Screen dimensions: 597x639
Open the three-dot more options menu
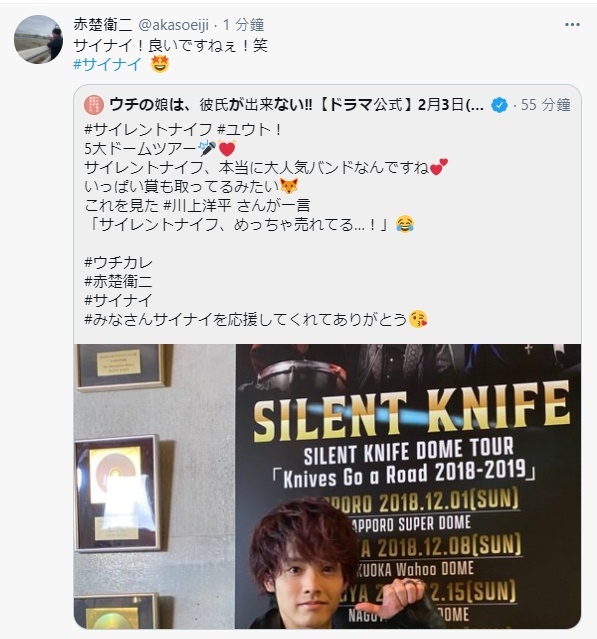pos(572,25)
